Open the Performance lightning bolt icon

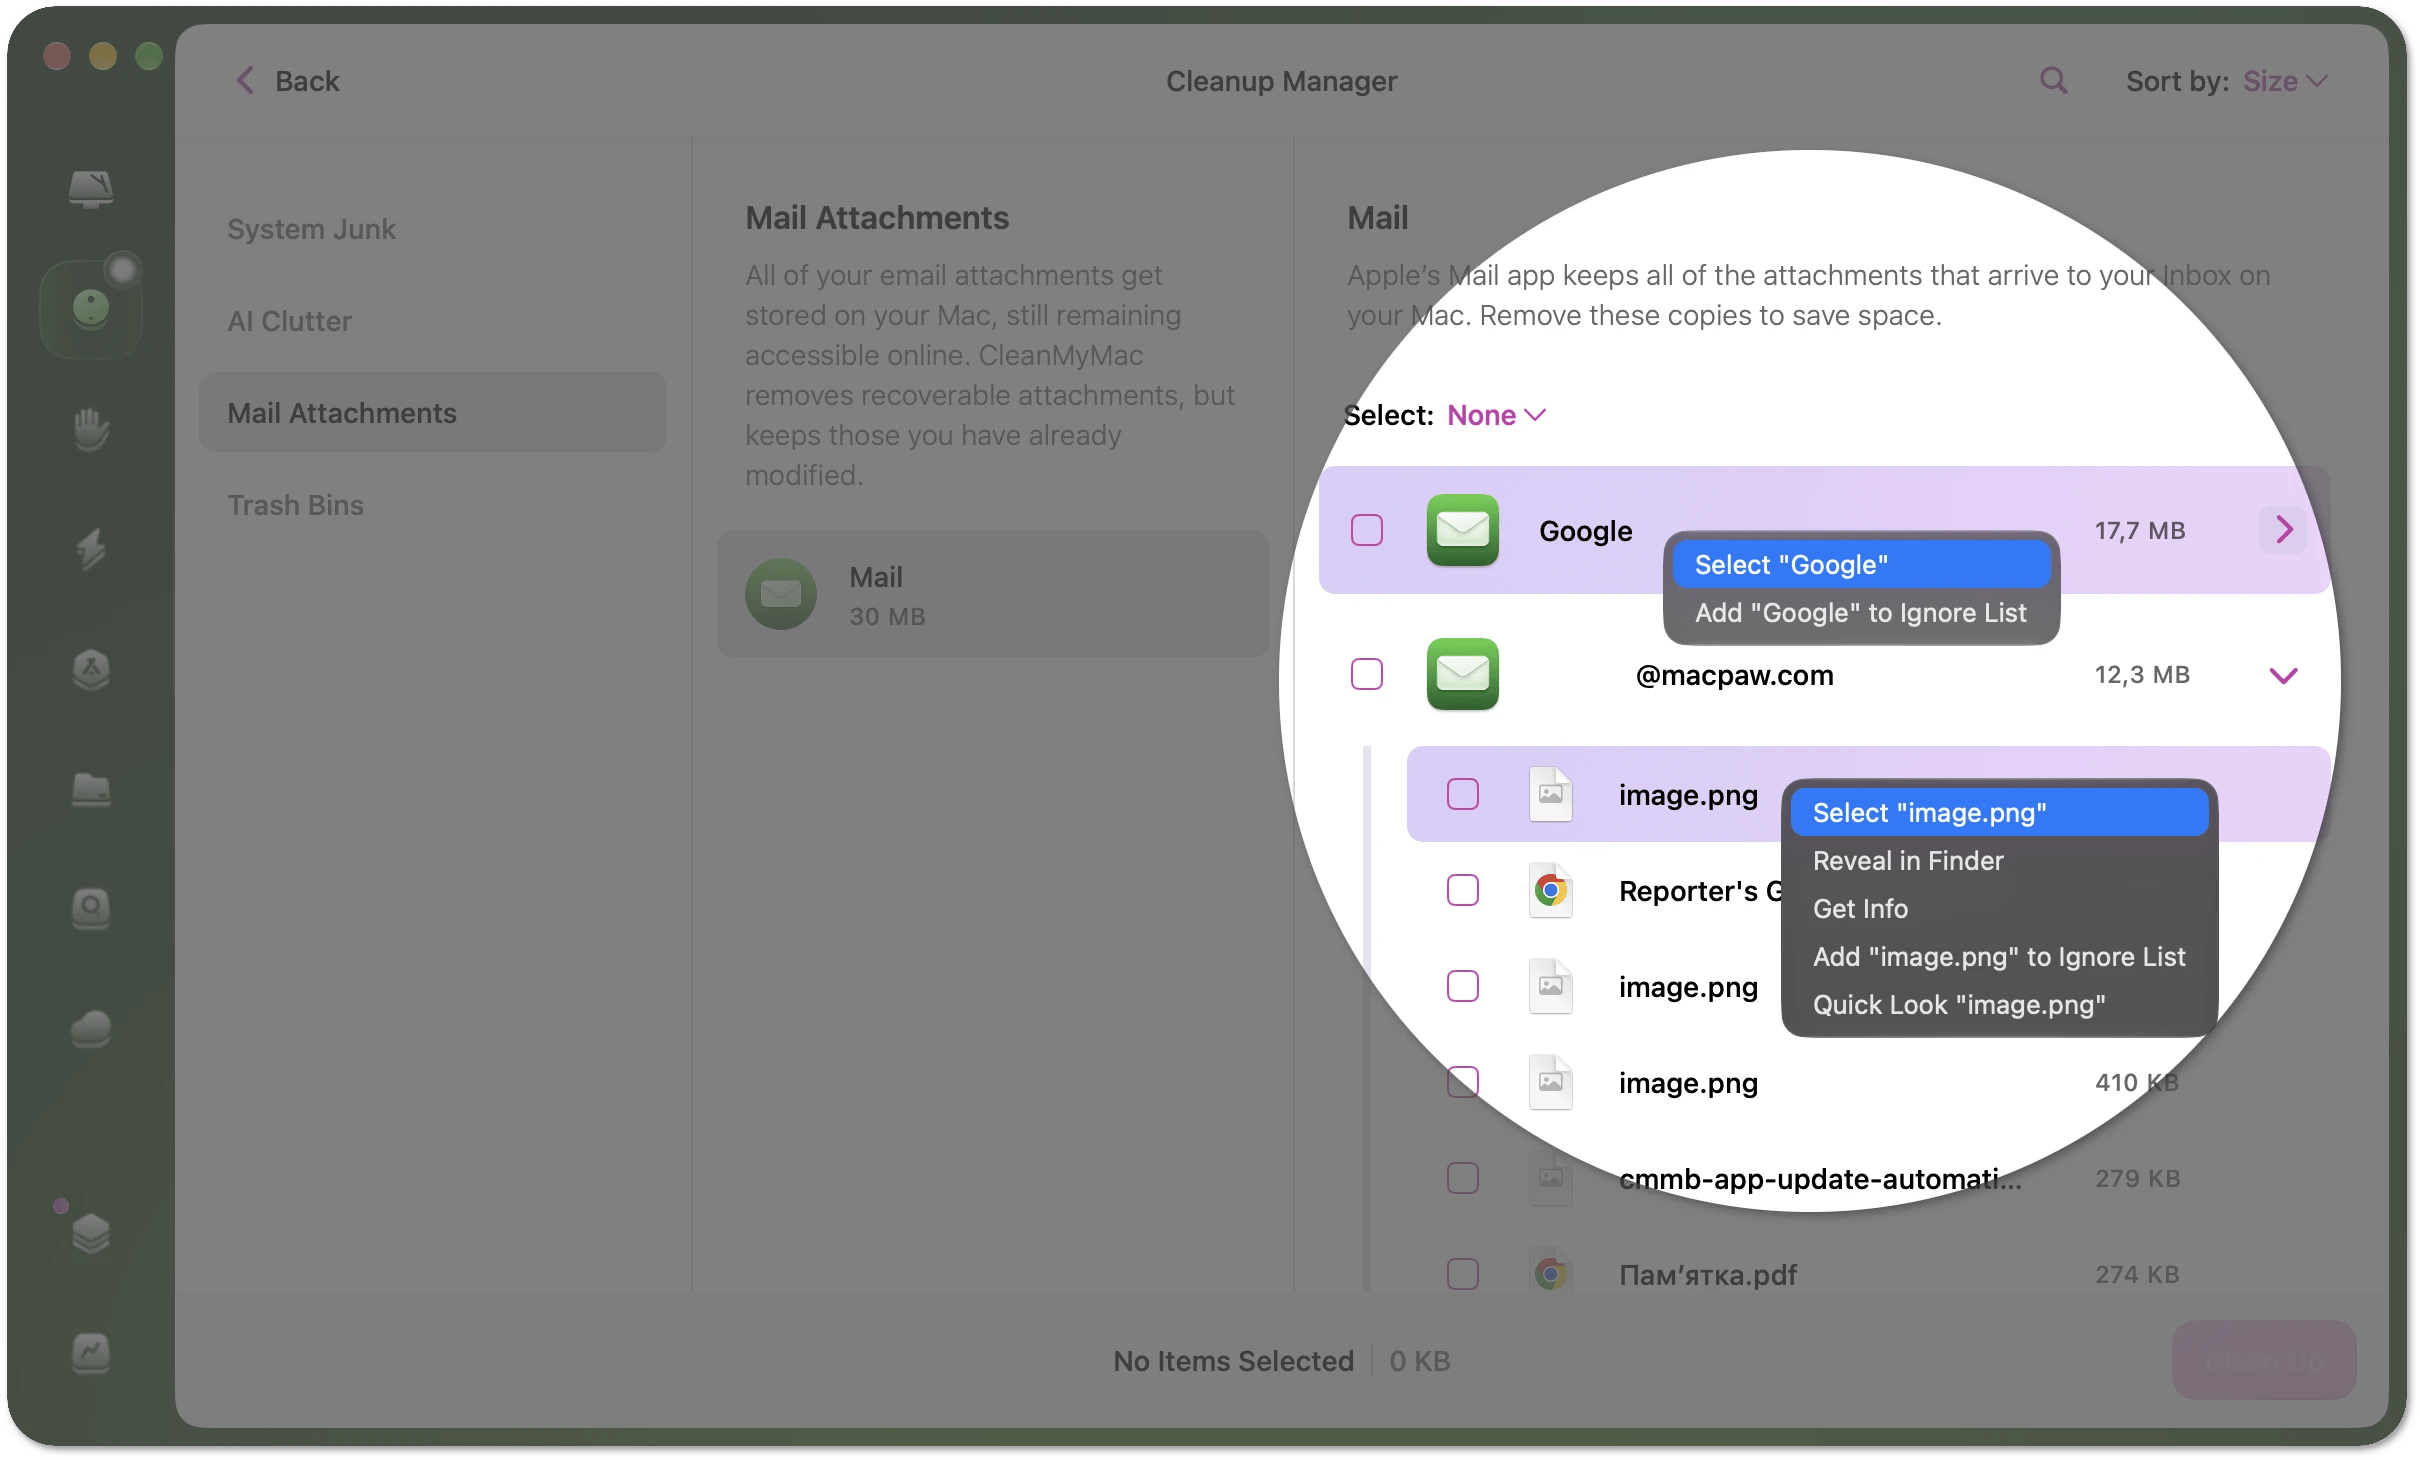tap(91, 549)
